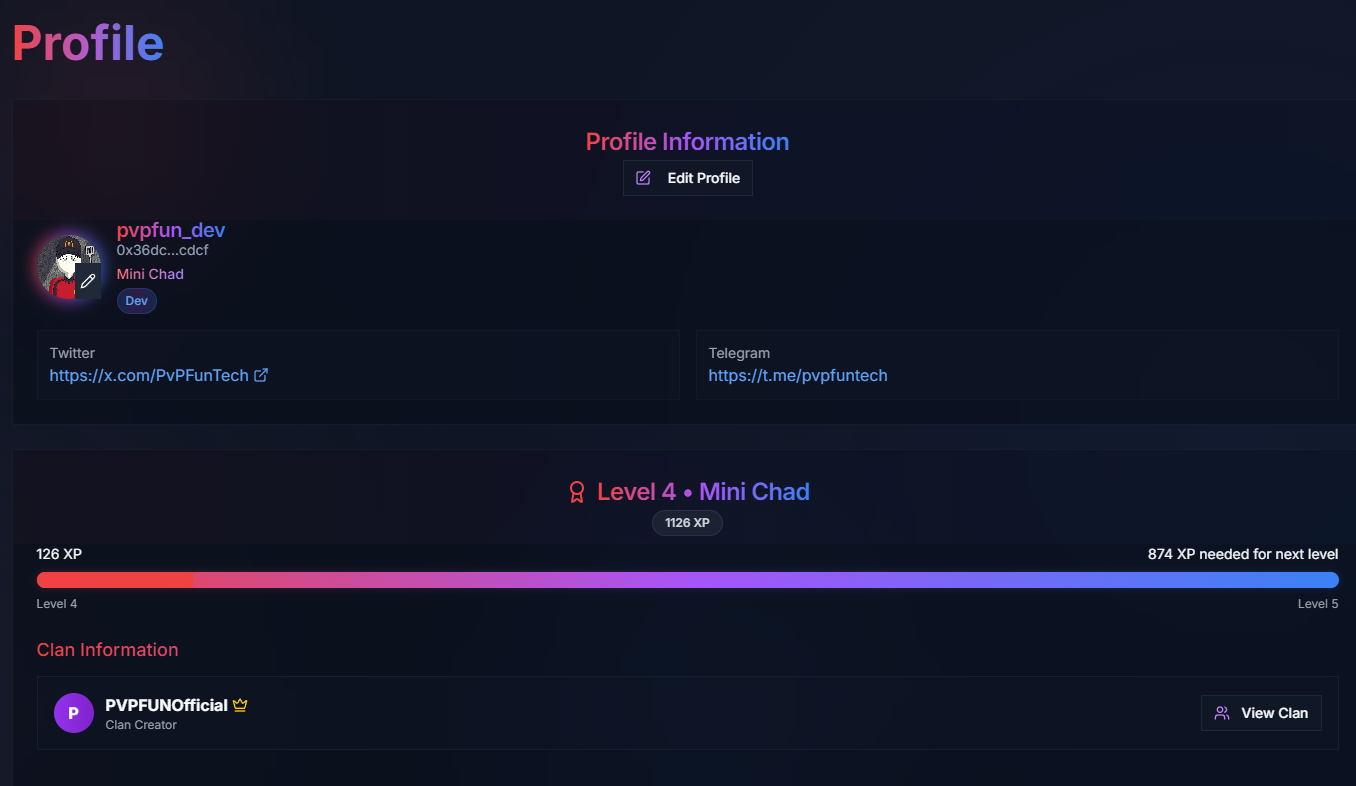Click the external link icon beside the Twitter URL
The image size is (1356, 786).
coord(261,376)
